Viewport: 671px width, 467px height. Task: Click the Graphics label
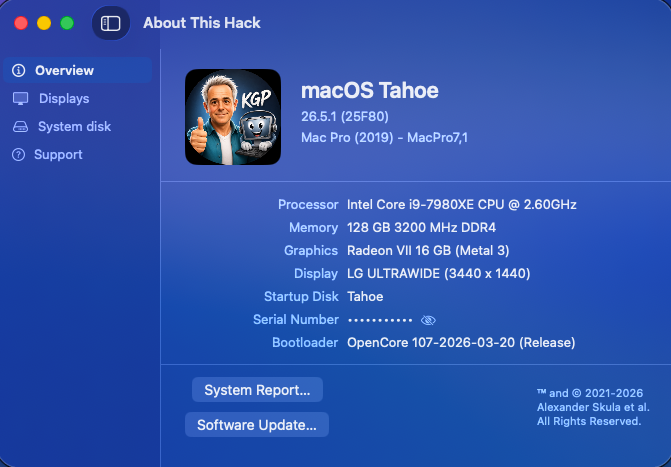coord(311,250)
